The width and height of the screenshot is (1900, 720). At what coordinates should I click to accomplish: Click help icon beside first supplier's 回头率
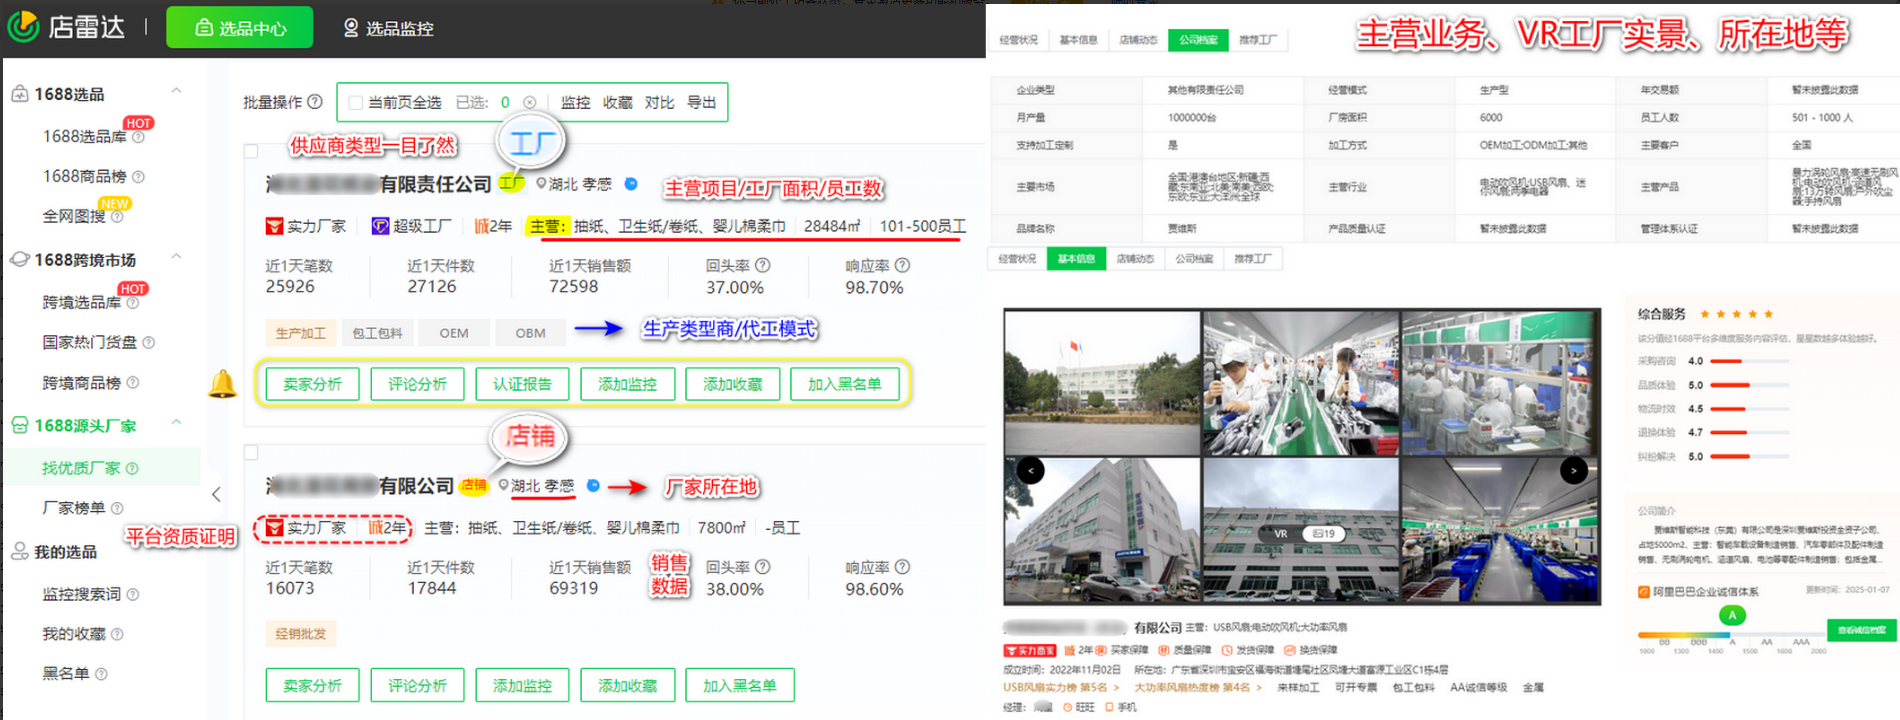point(763,265)
